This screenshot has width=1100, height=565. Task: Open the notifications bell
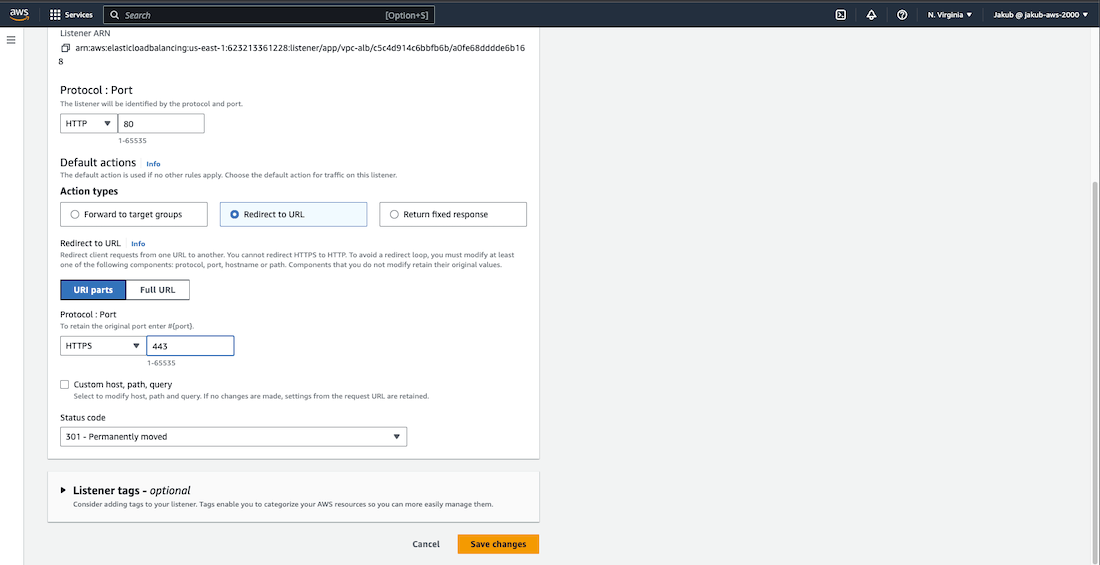[871, 15]
